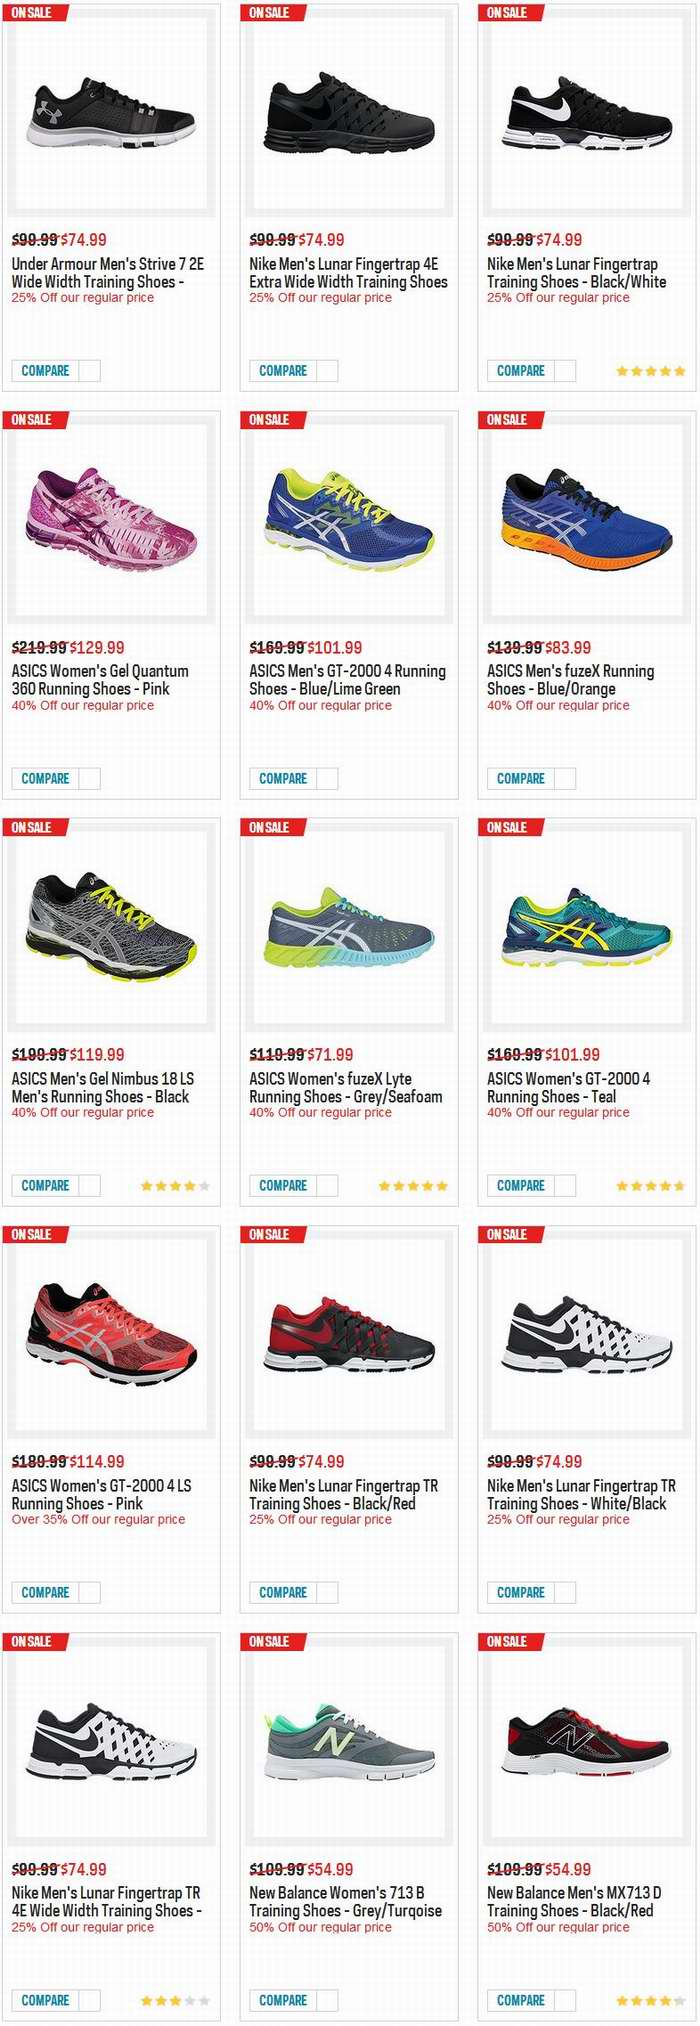Screen dimensions: 700x2026
Task: Click COMPARE button for ASICS Women's GT-2000 4 Teal
Action: pos(521,1186)
